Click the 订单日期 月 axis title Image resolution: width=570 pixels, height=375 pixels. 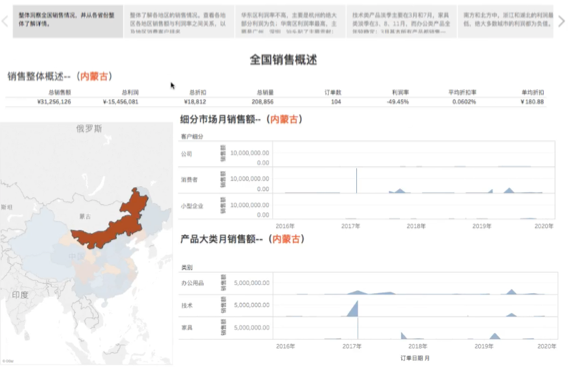click(415, 358)
